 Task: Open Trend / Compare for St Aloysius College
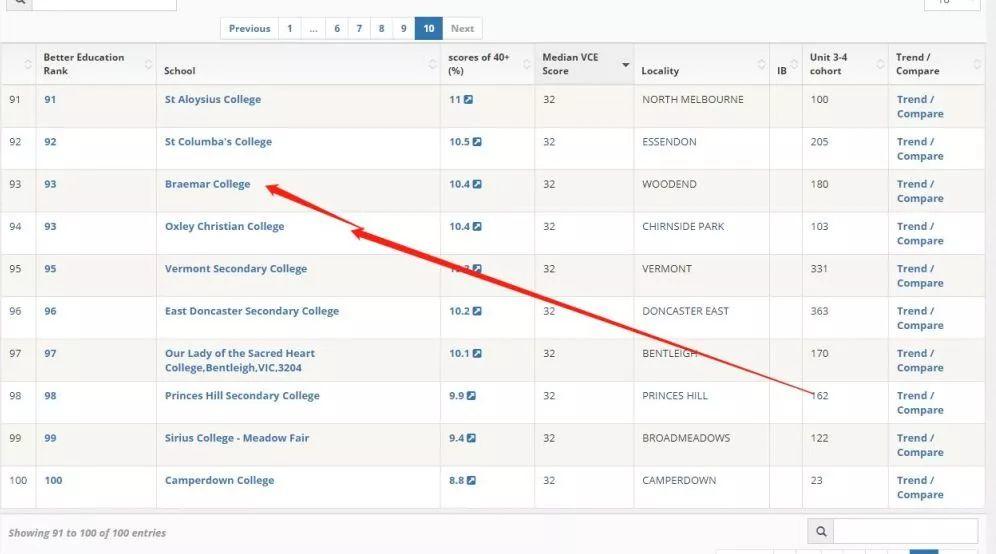click(x=920, y=107)
